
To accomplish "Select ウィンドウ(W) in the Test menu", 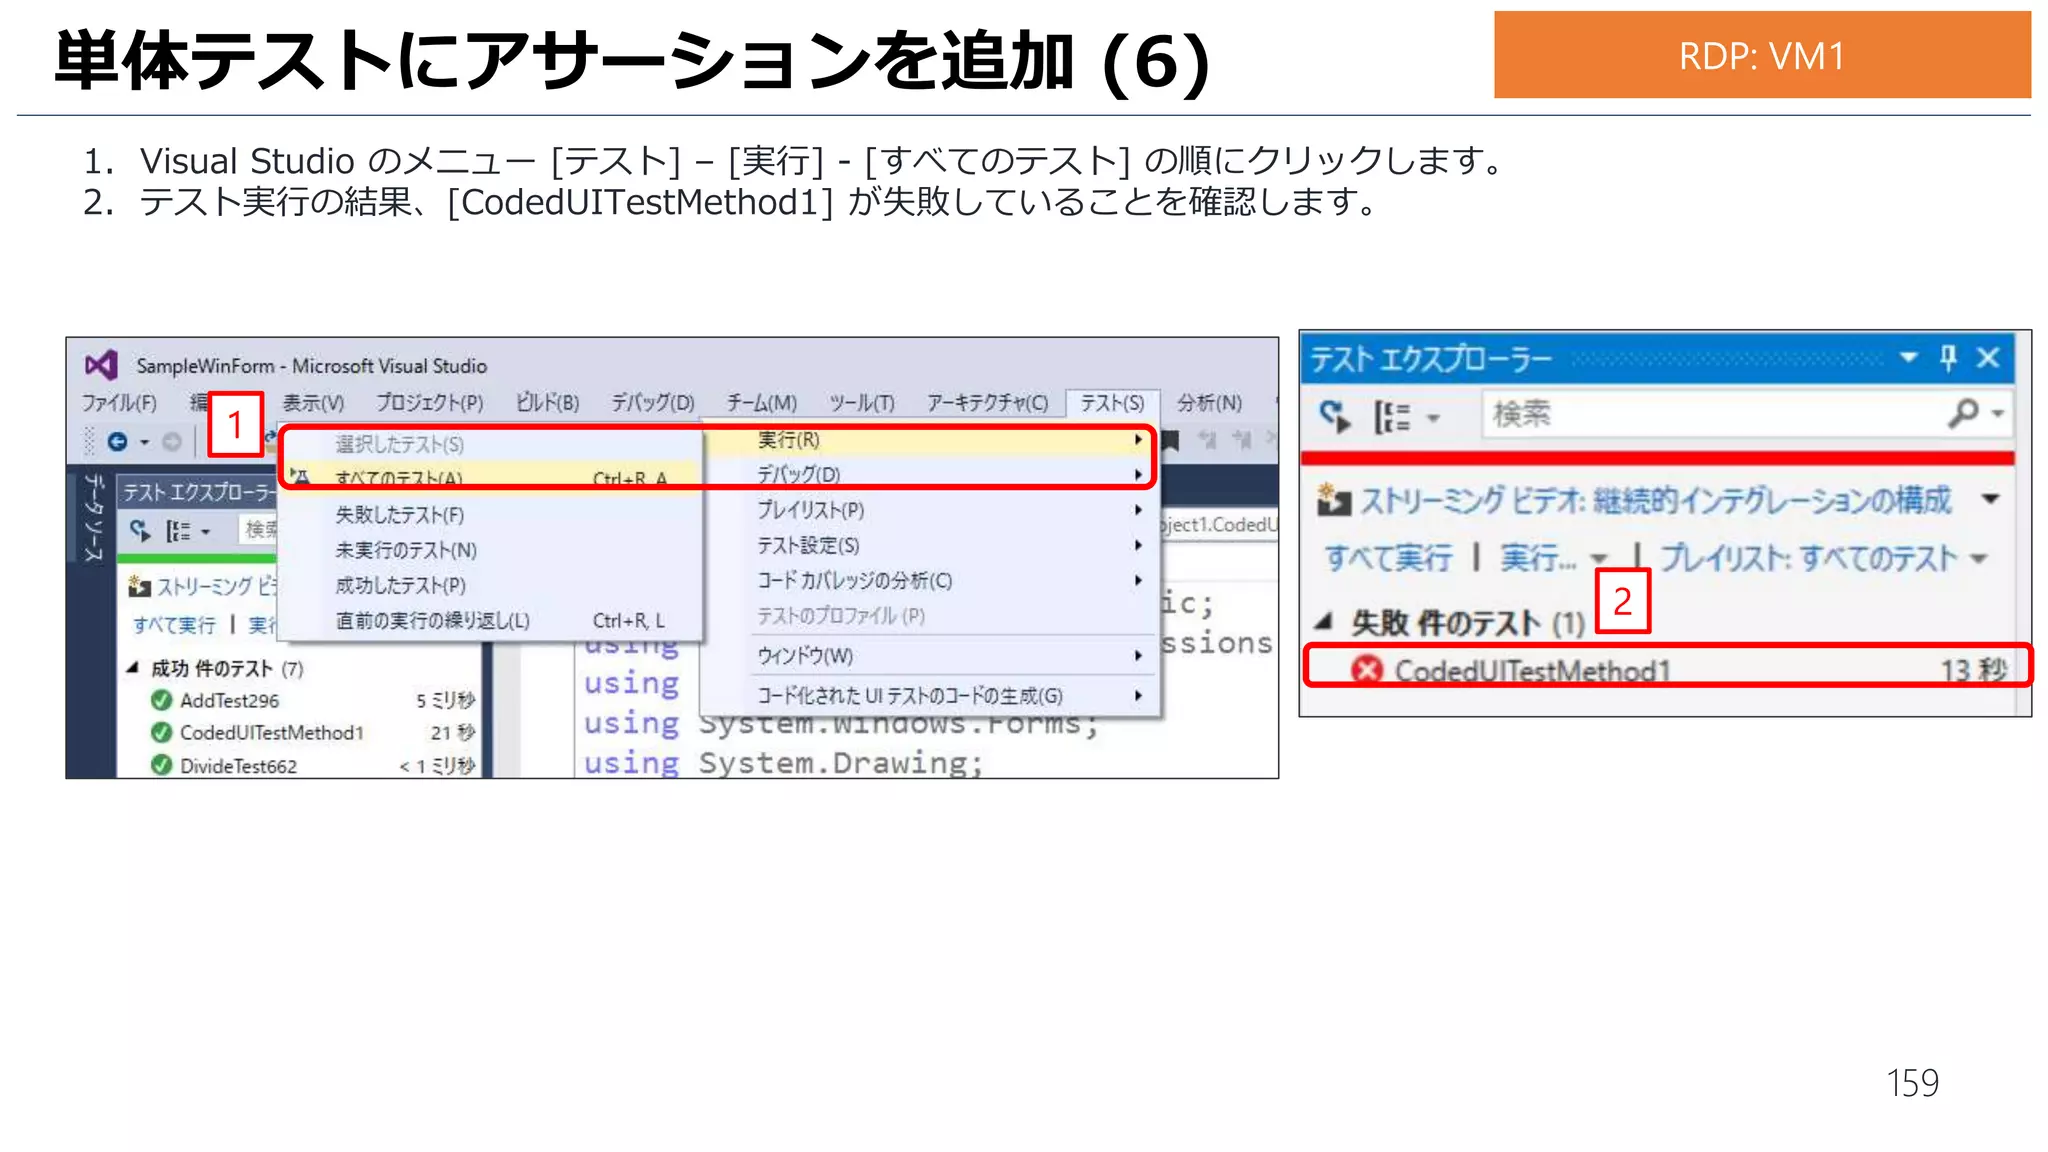I will point(930,656).
